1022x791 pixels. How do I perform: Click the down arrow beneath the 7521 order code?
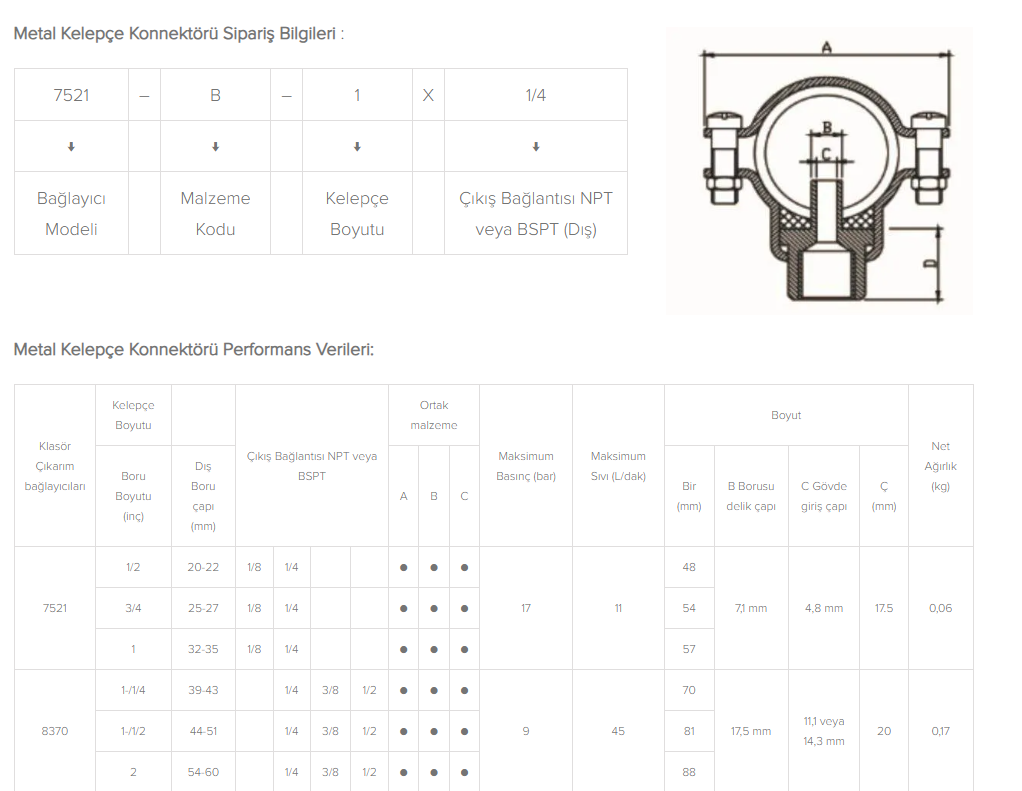coord(71,147)
